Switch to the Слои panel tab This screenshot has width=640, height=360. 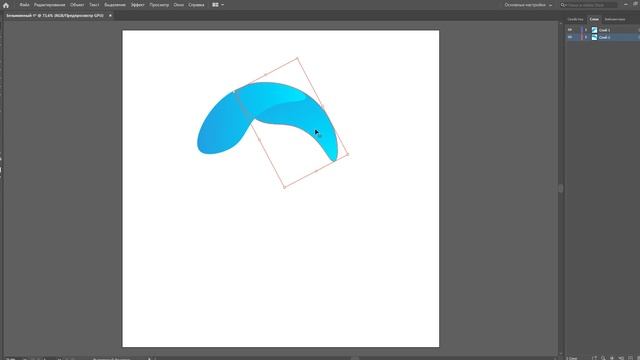594,19
